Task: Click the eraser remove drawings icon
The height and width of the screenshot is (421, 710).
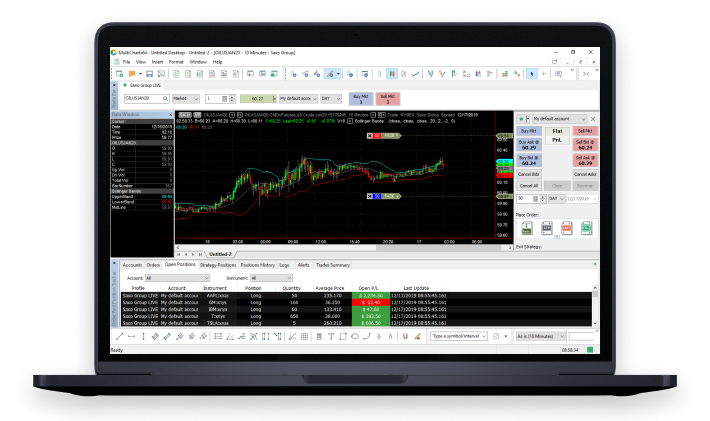Action: pyautogui.click(x=417, y=336)
